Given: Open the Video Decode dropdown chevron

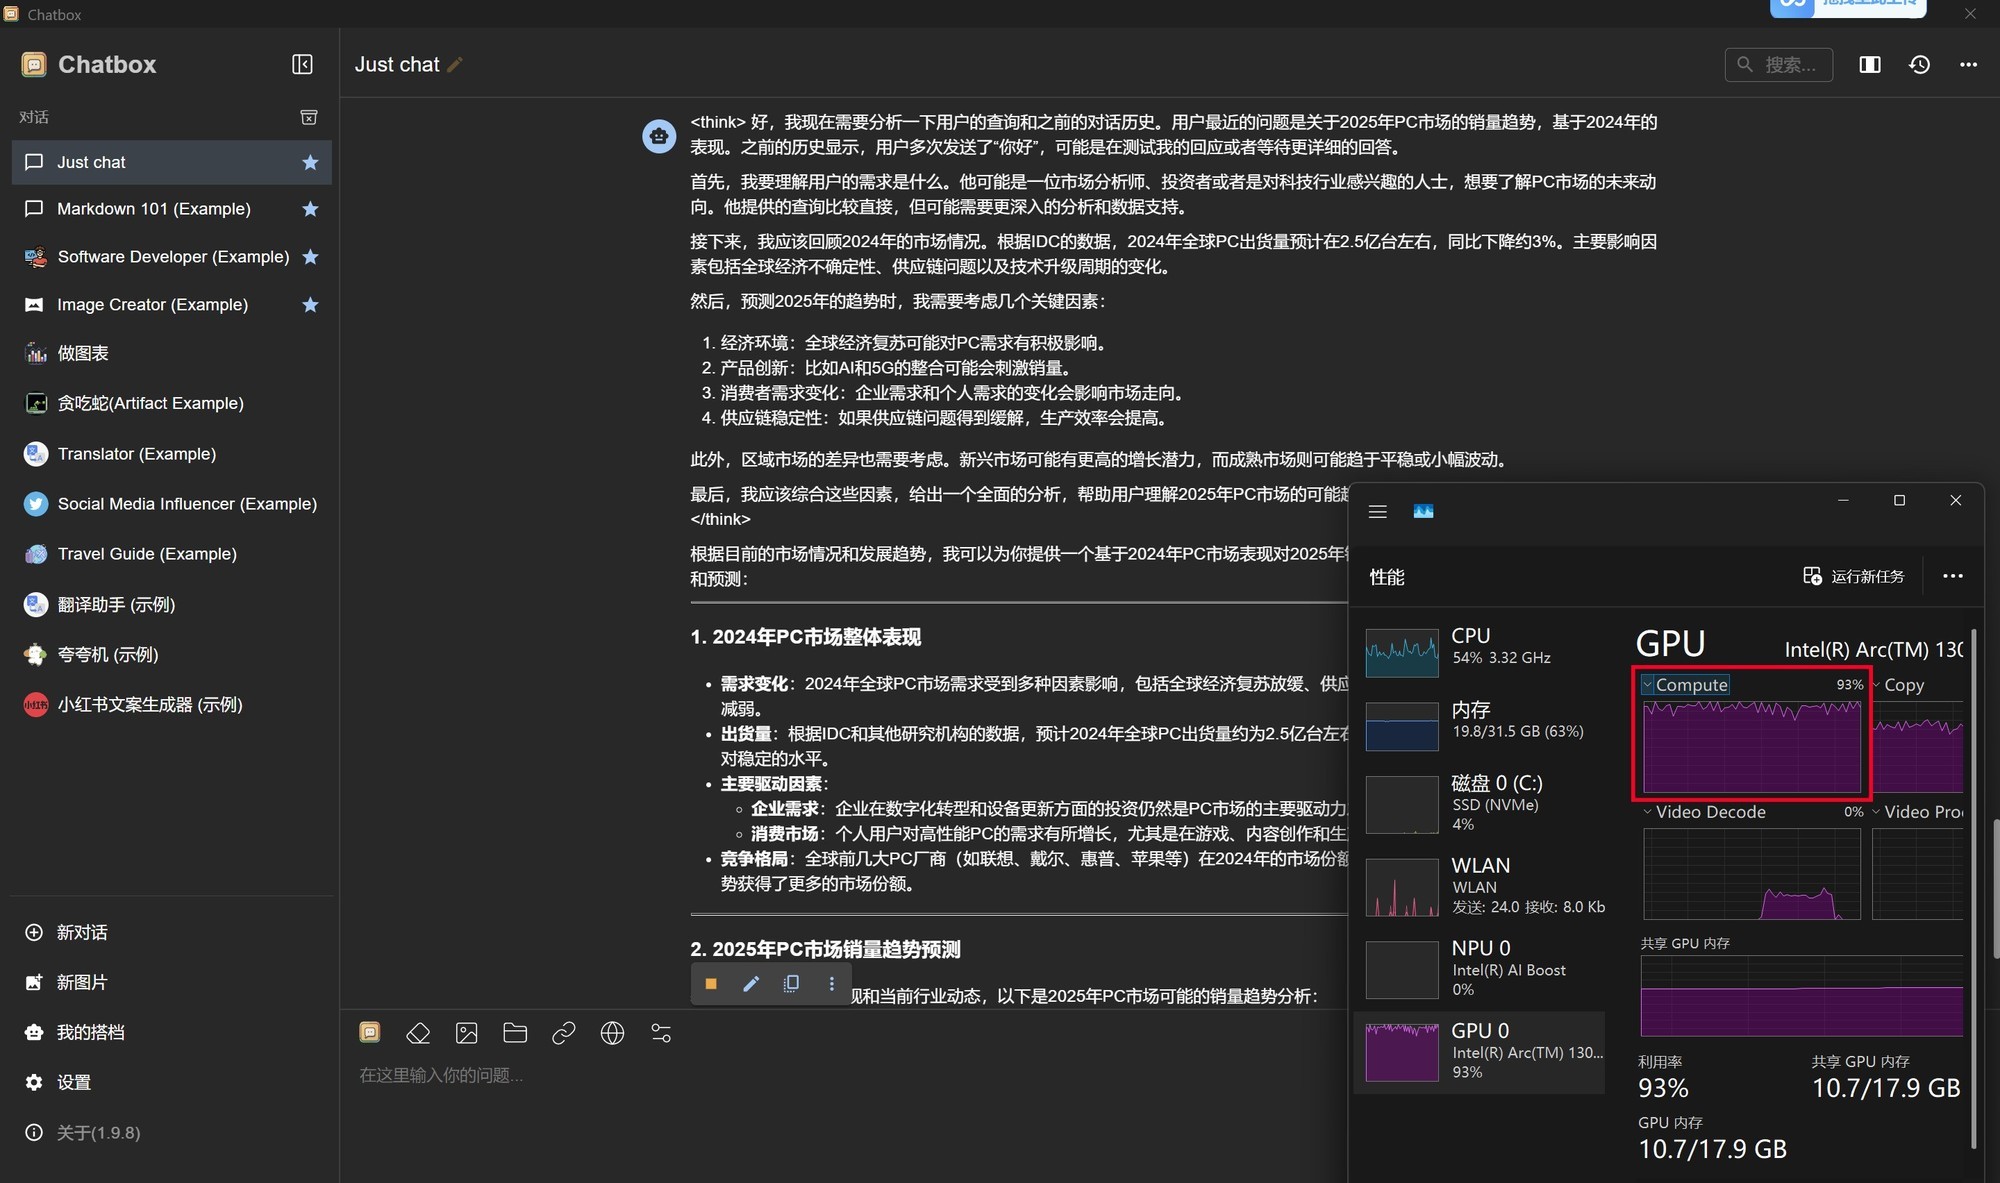Looking at the screenshot, I should [1647, 811].
